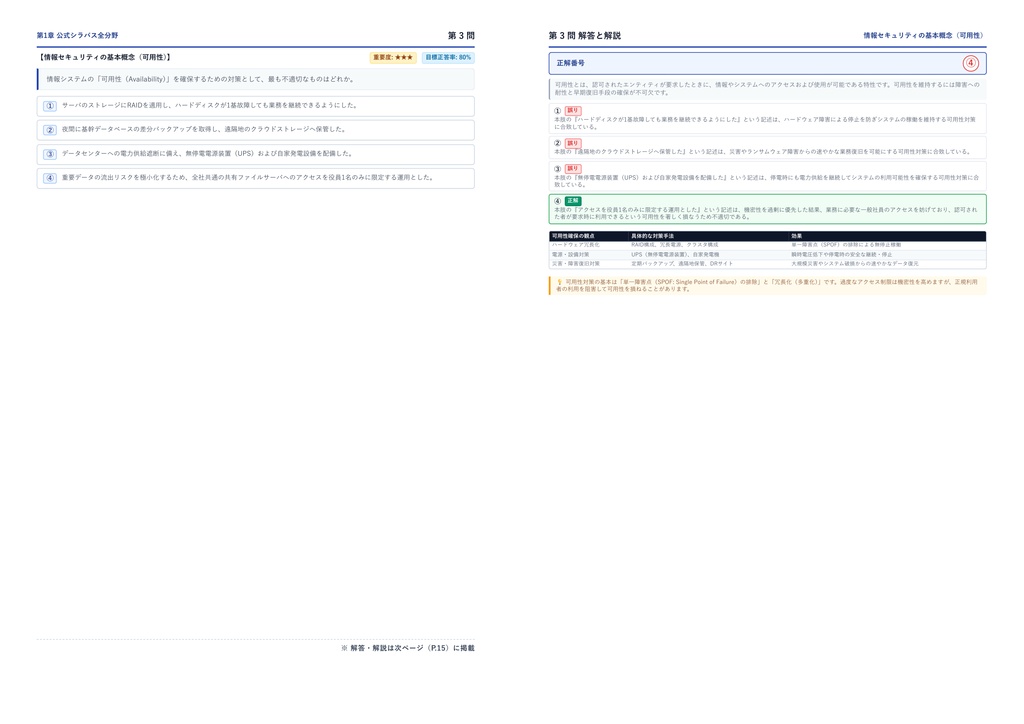Click the lightbulb tip icon in the yellow note
The image size is (1024, 724).
pyautogui.click(x=559, y=282)
